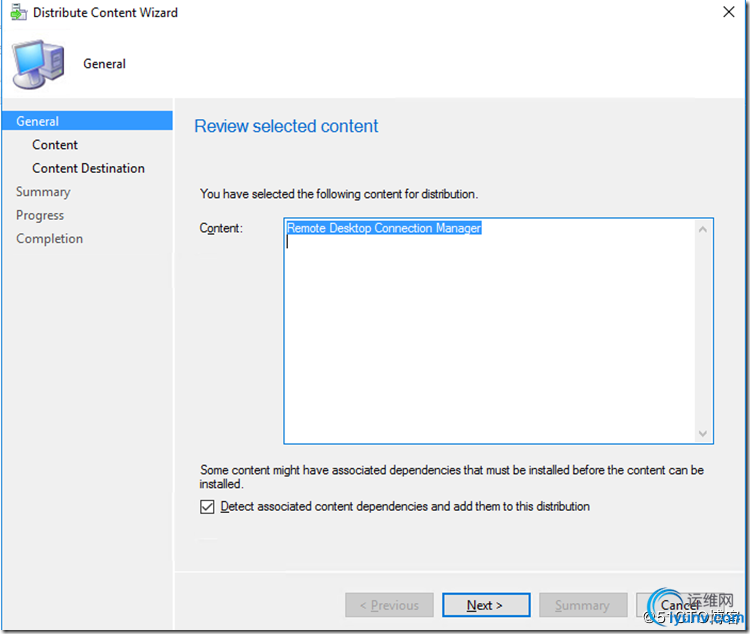Open the Content step in sidebar
Viewport: 750px width, 634px height.
tap(55, 145)
